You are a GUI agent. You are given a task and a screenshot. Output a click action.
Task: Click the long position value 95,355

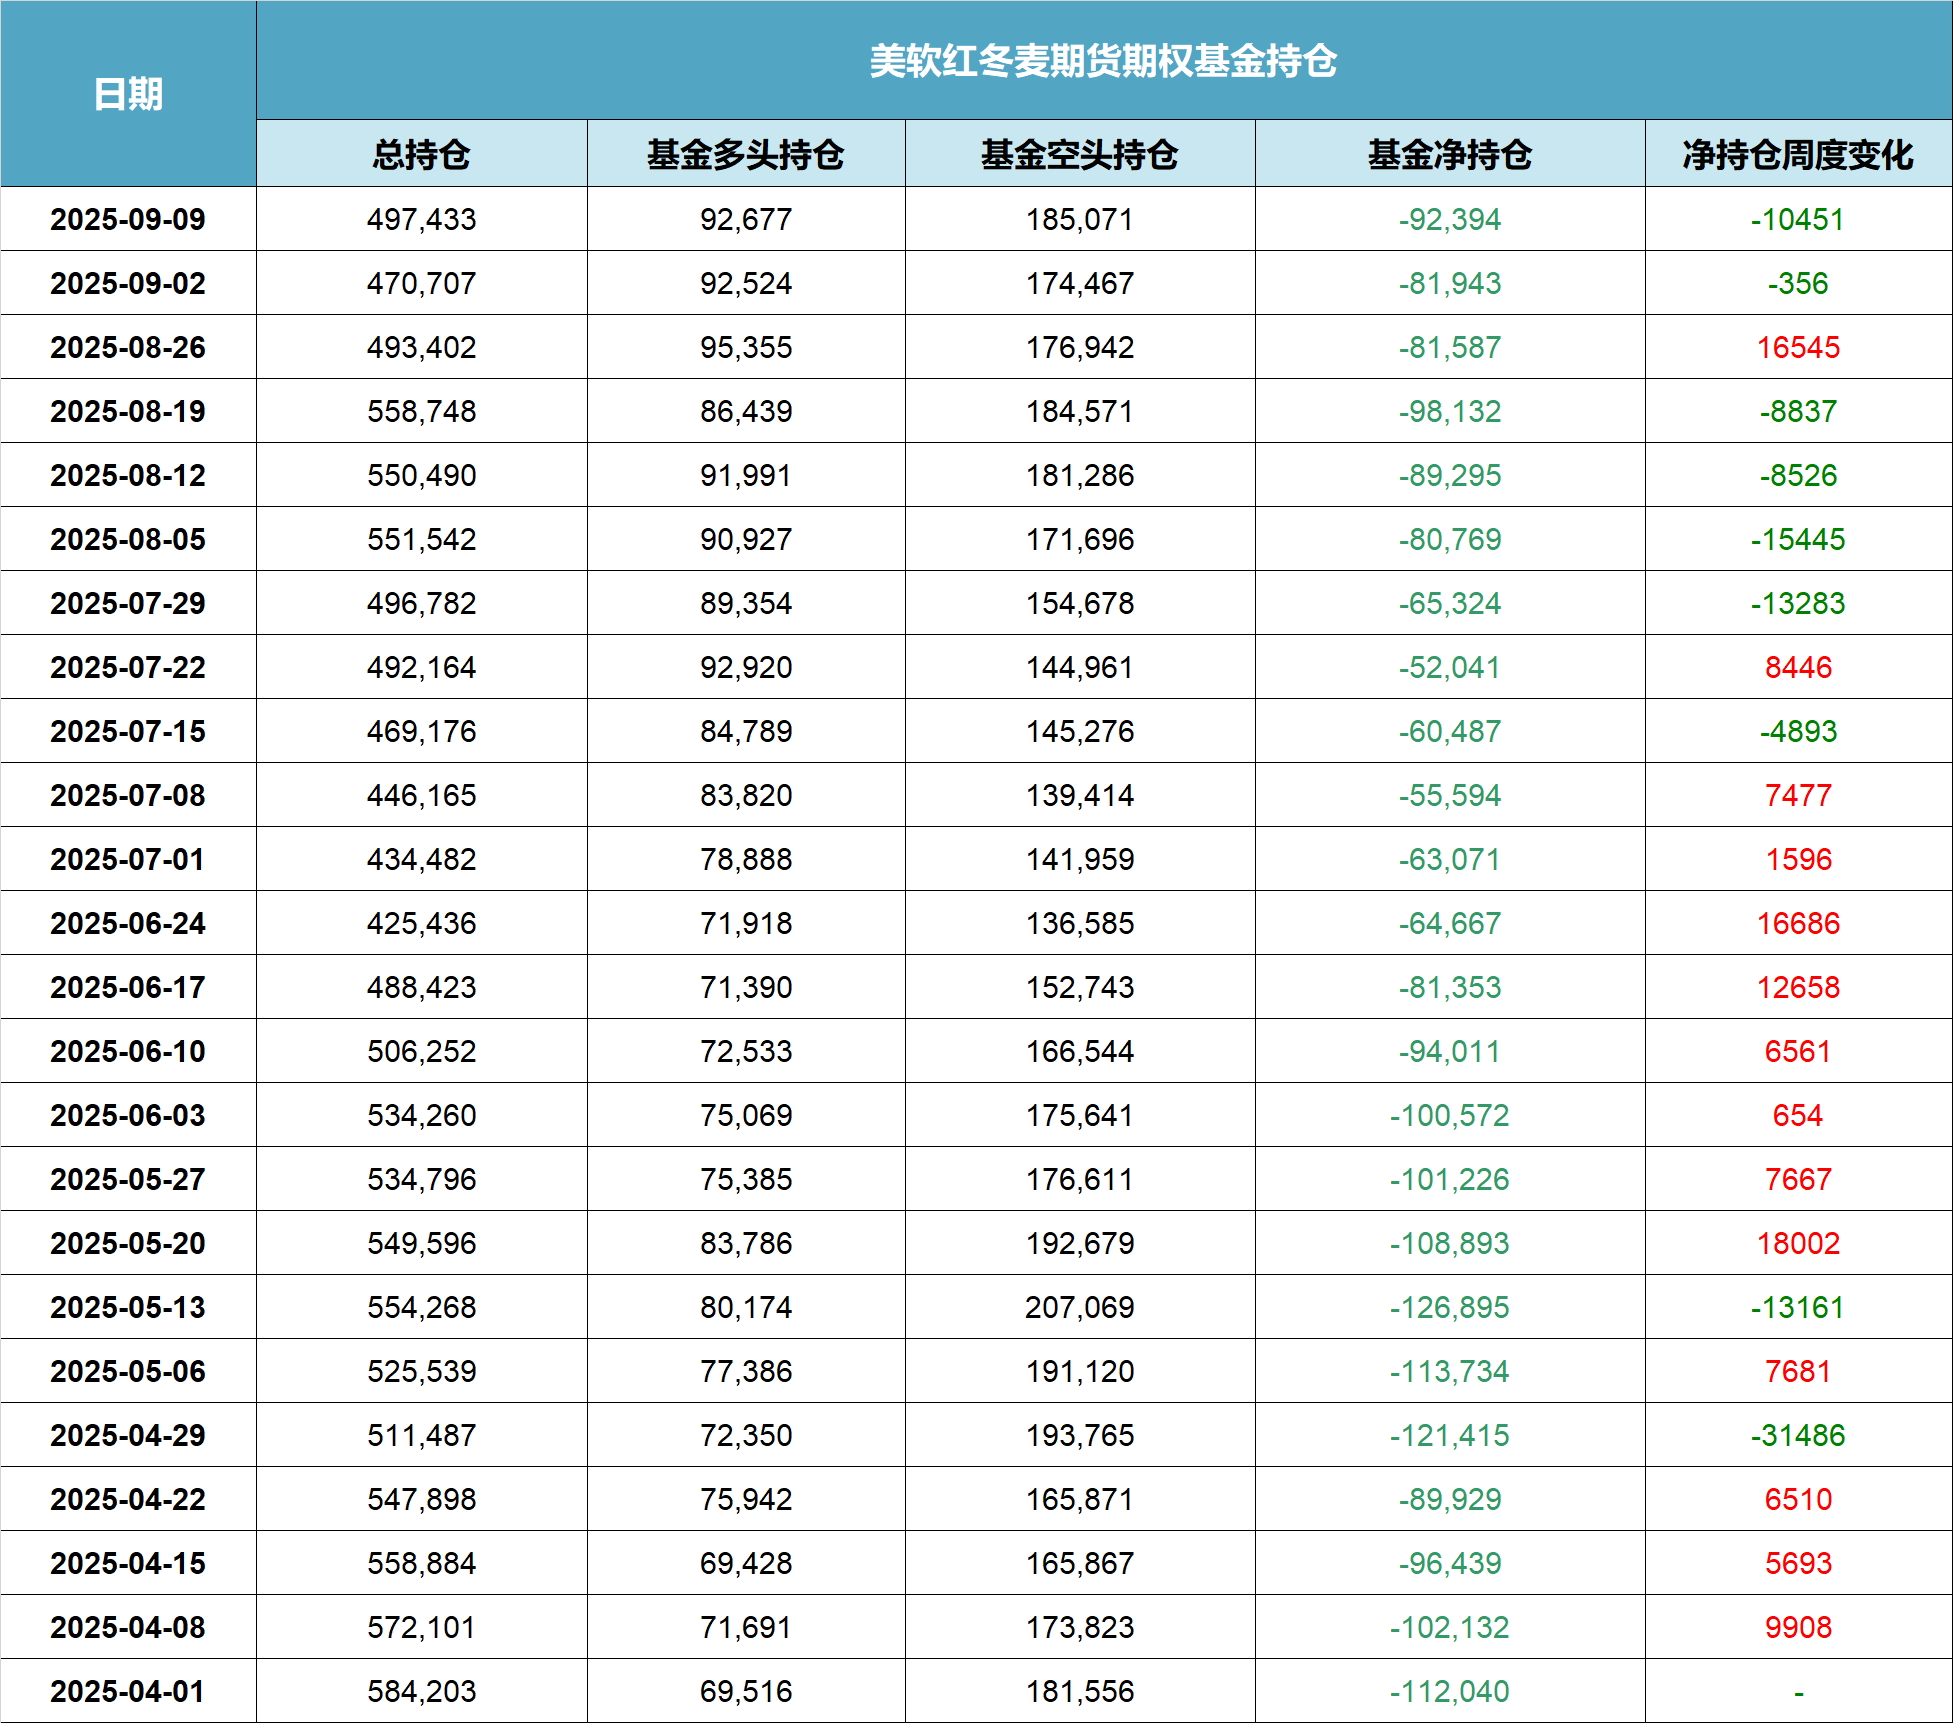(x=745, y=347)
